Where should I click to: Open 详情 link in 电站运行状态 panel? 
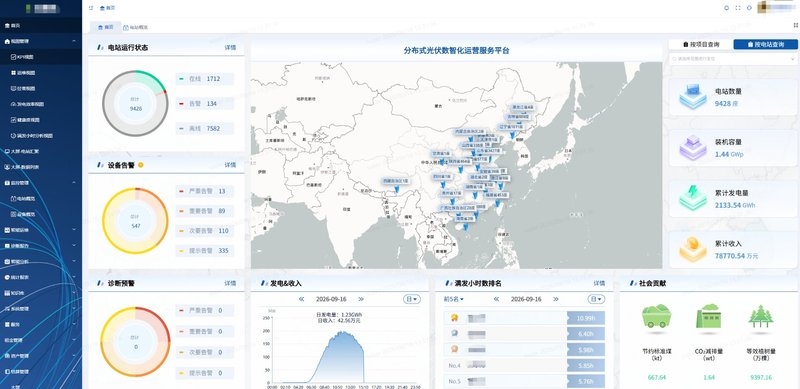coord(231,47)
